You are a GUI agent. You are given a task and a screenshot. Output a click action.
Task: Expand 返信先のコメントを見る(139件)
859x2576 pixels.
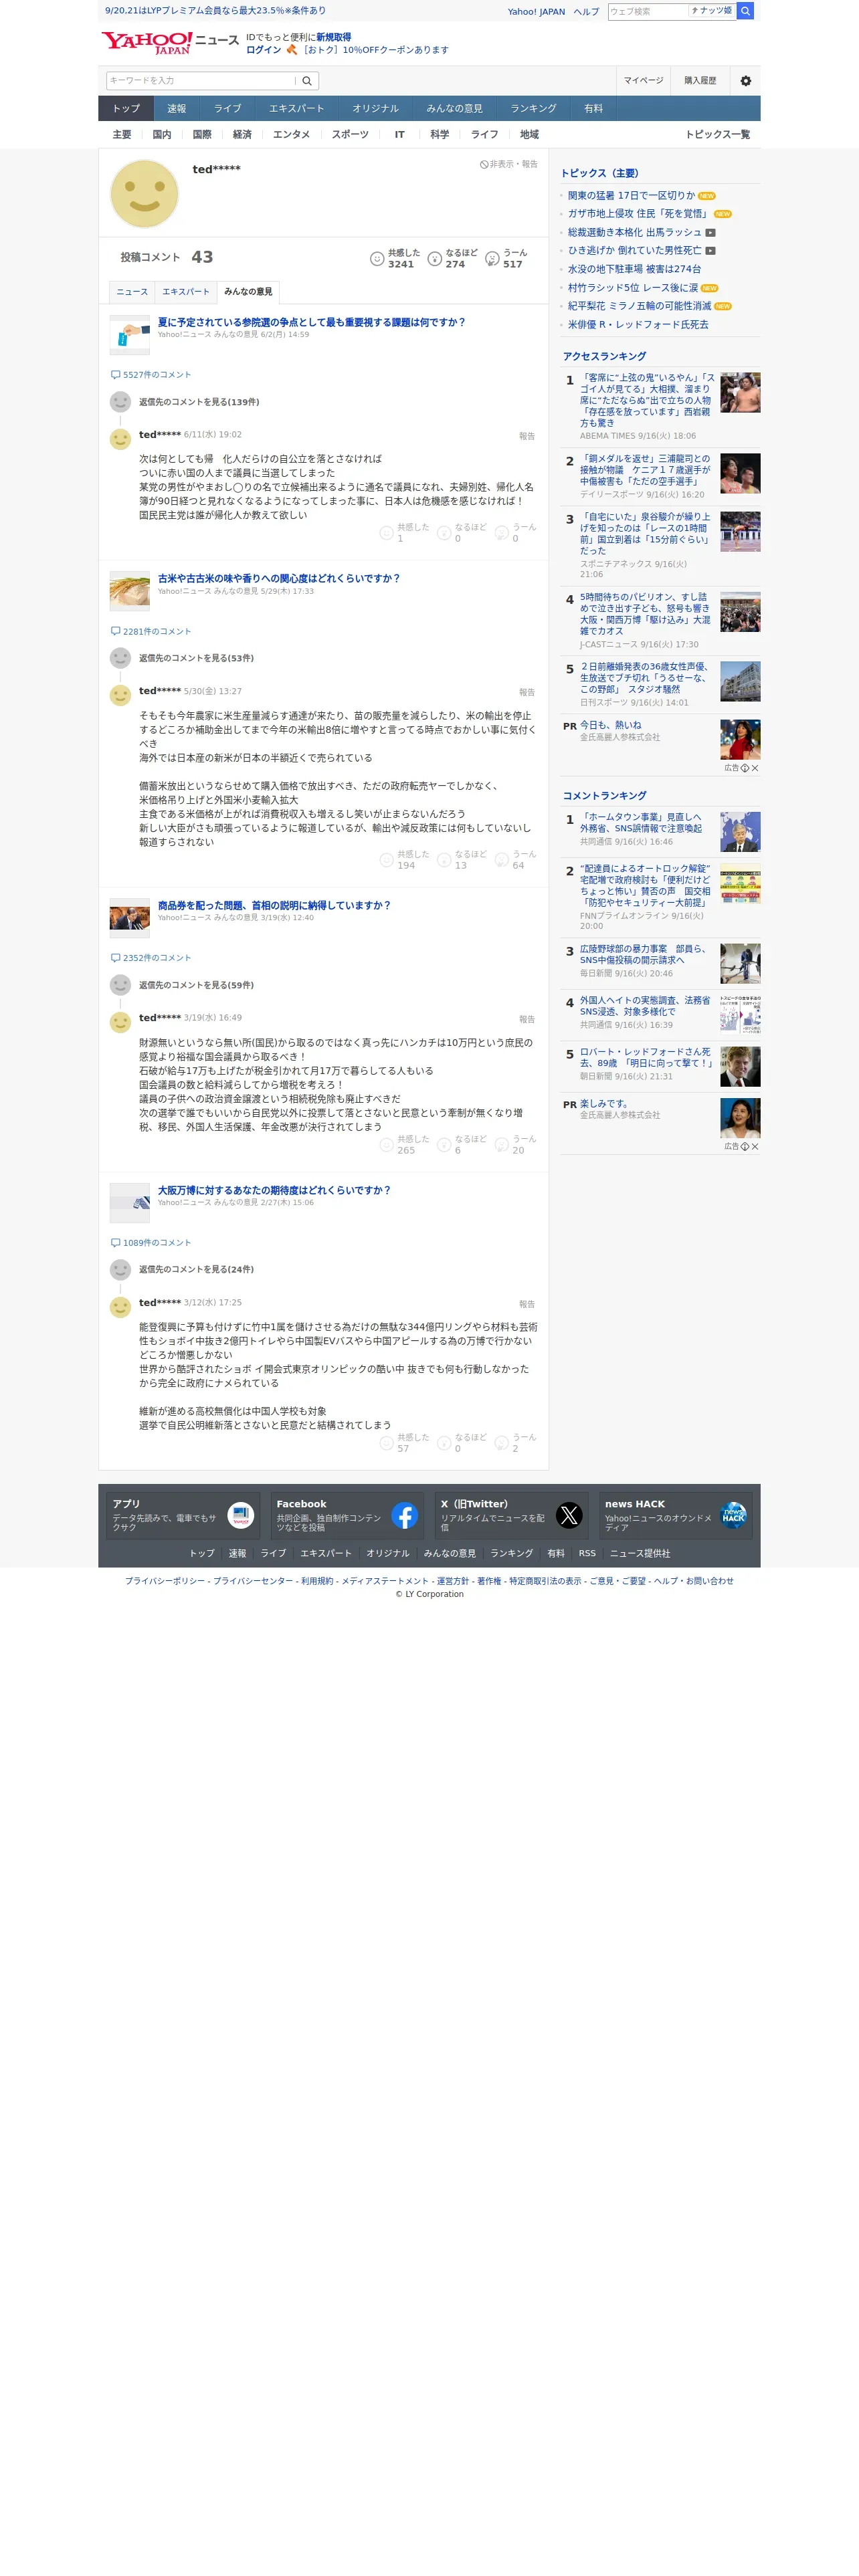pos(199,402)
